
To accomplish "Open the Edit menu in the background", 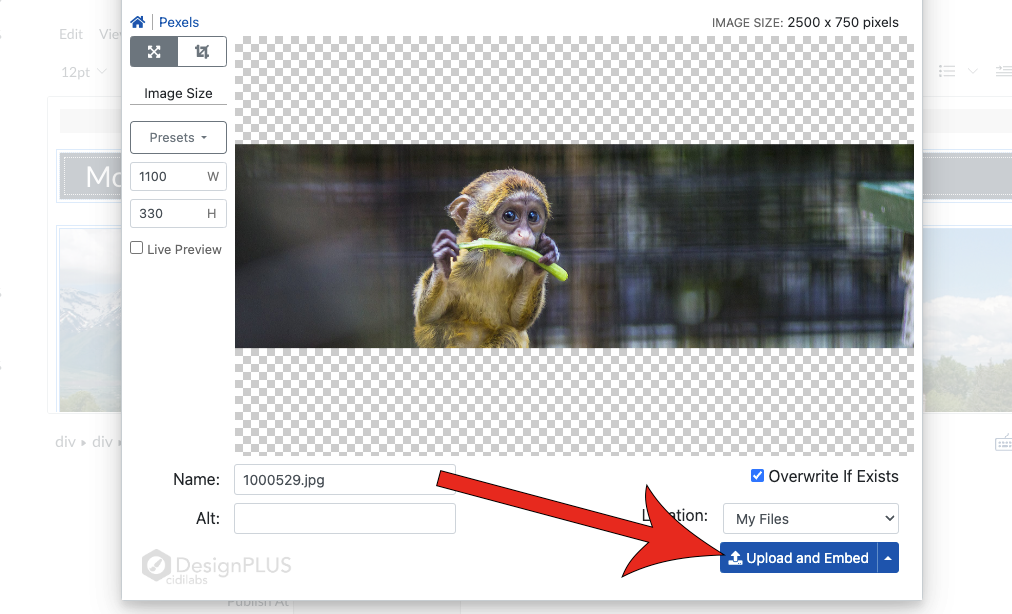I will click(x=70, y=33).
